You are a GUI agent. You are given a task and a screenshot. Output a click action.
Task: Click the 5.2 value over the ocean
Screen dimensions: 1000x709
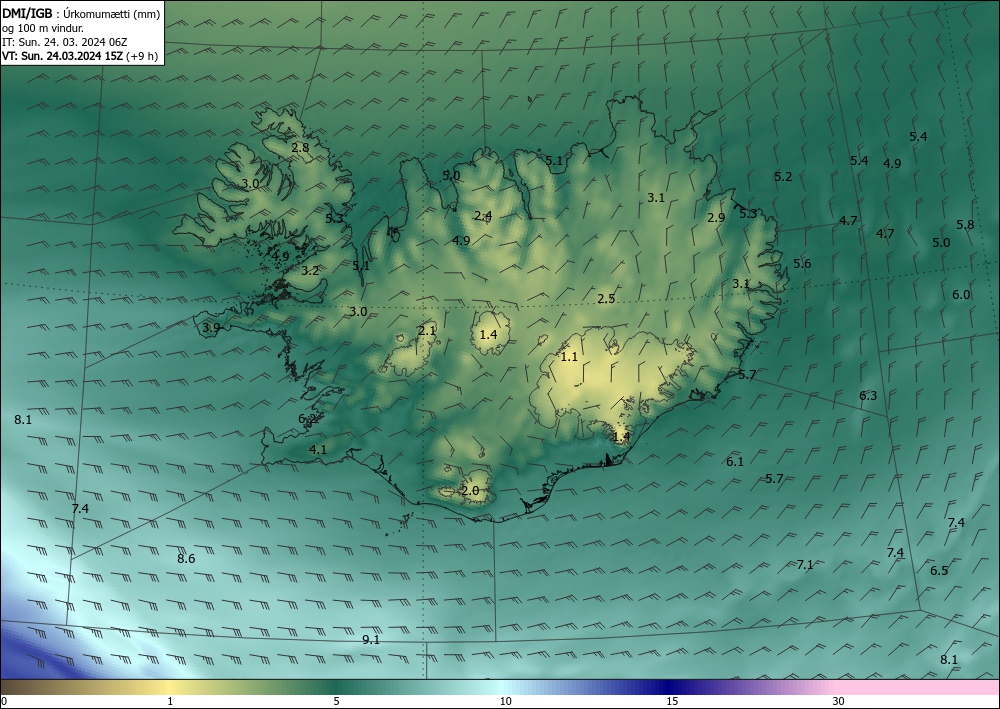point(783,177)
